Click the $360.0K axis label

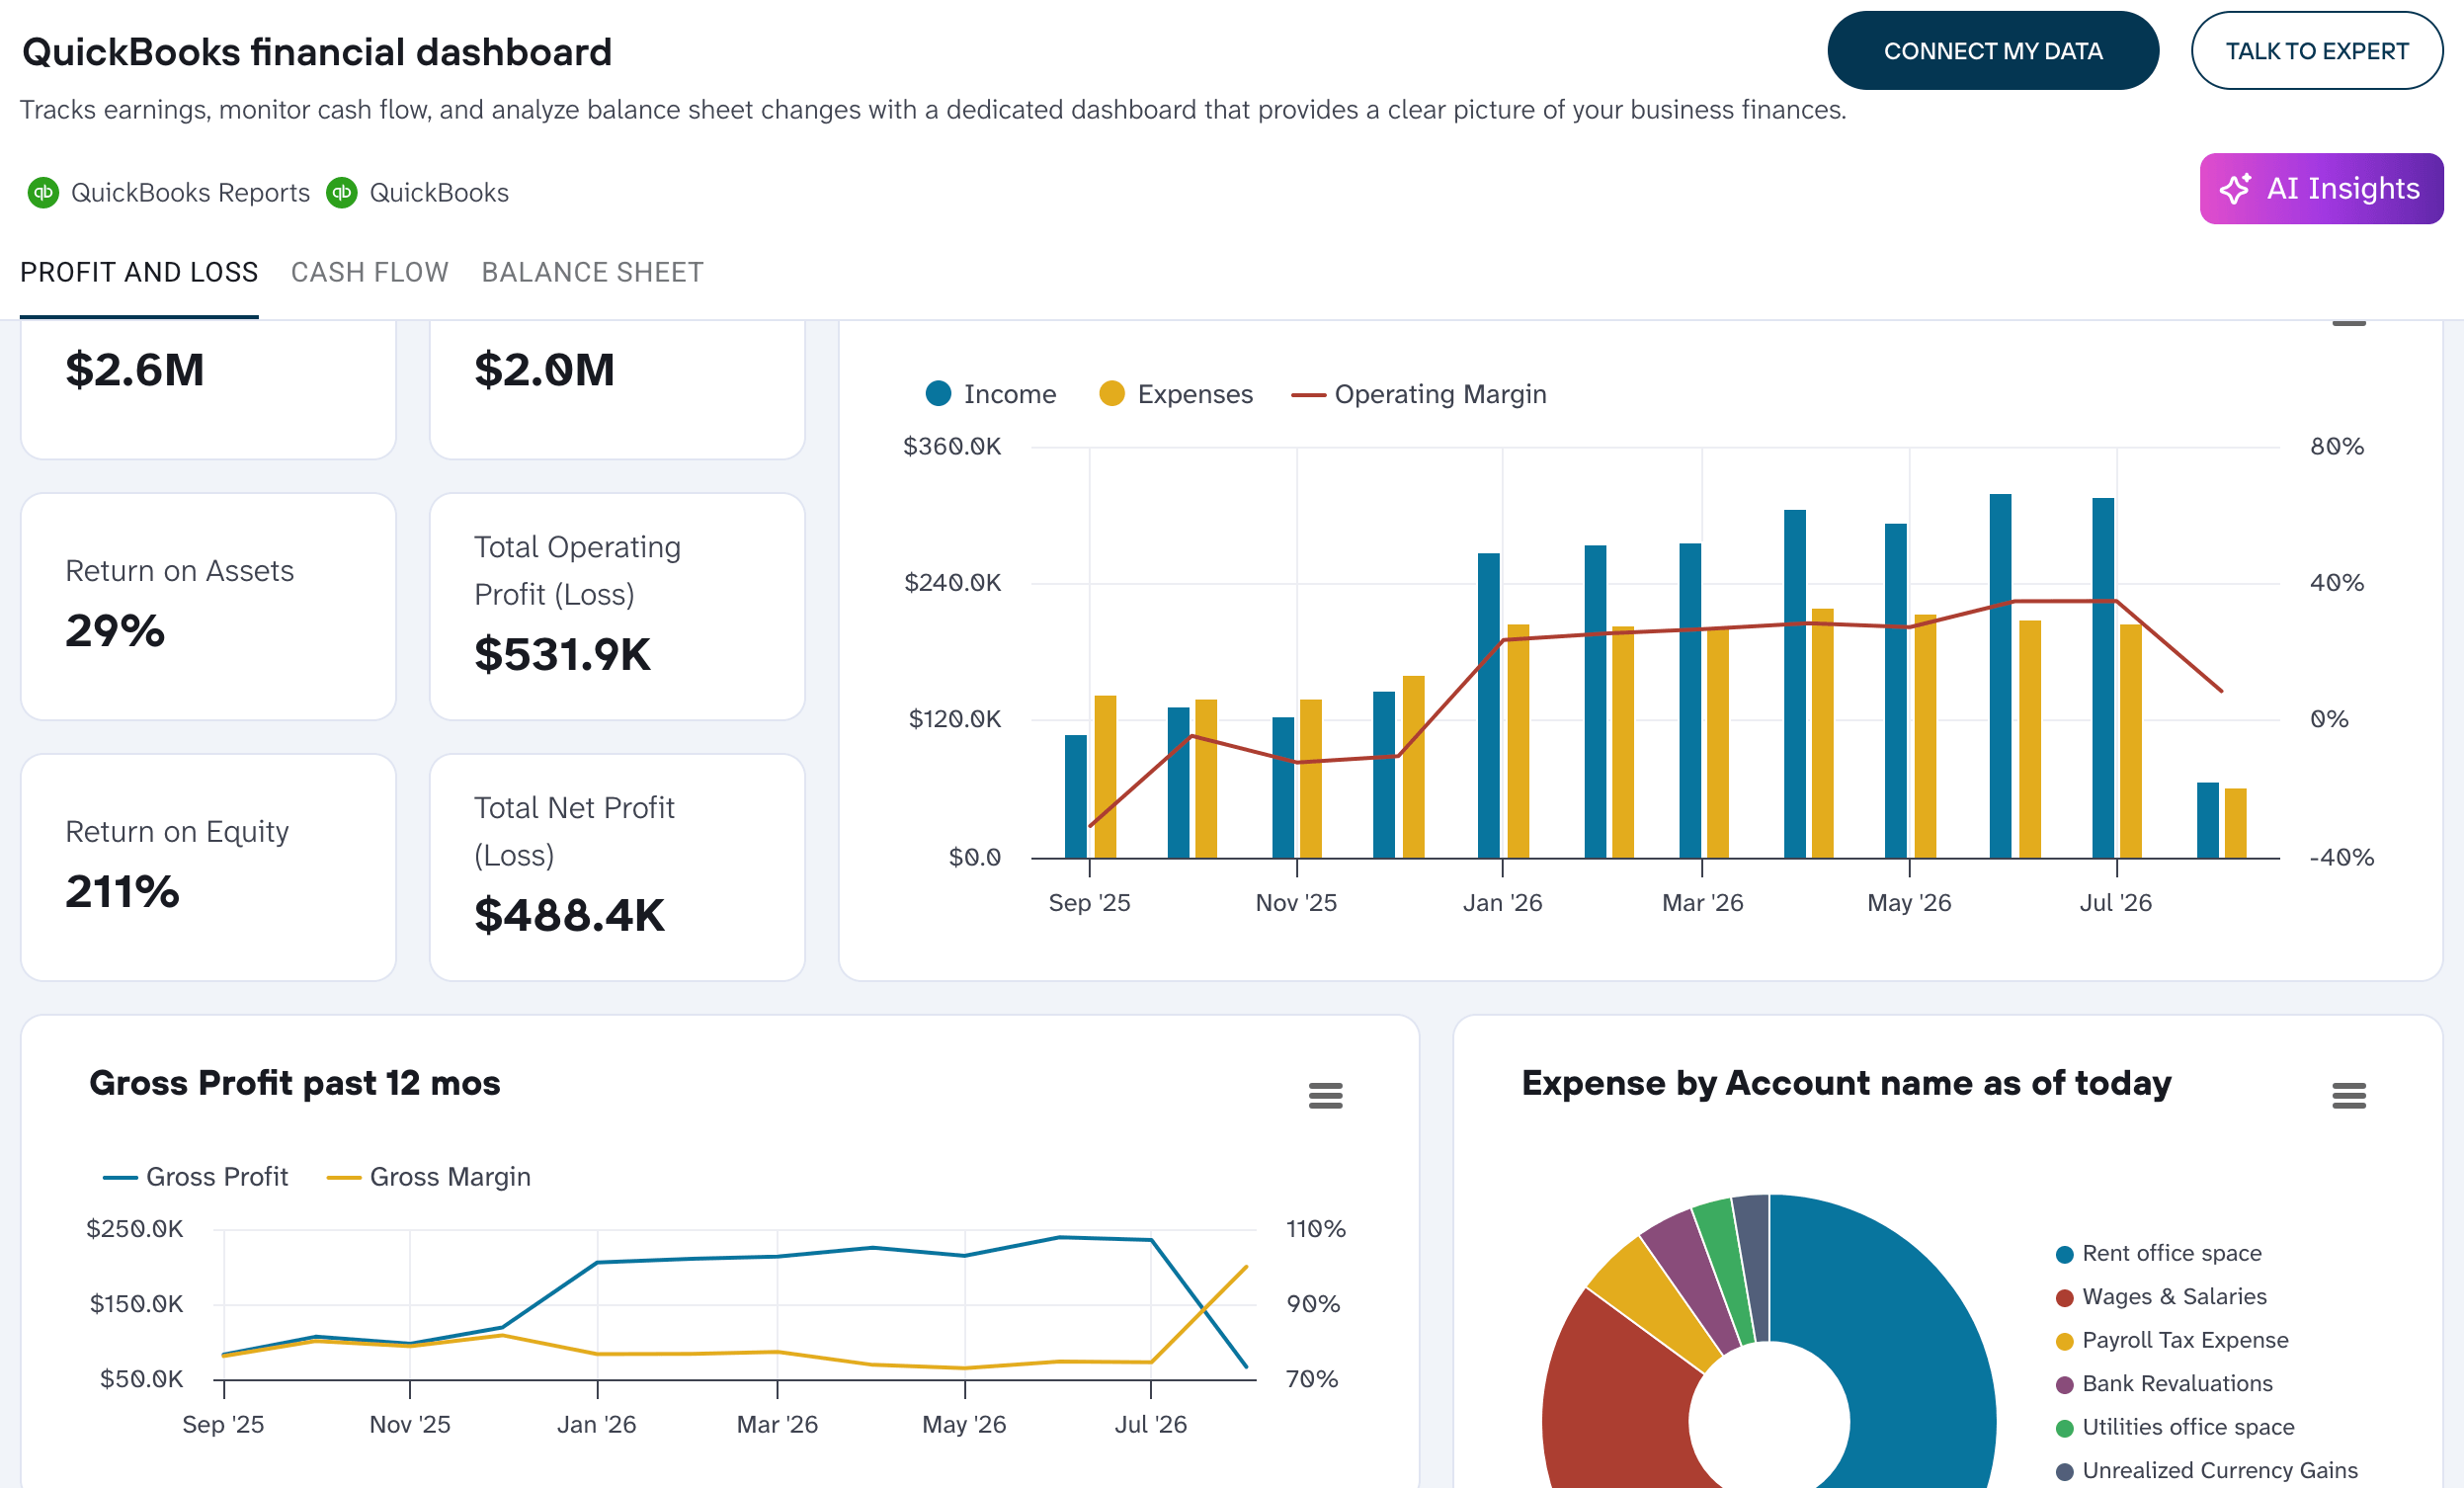(951, 446)
